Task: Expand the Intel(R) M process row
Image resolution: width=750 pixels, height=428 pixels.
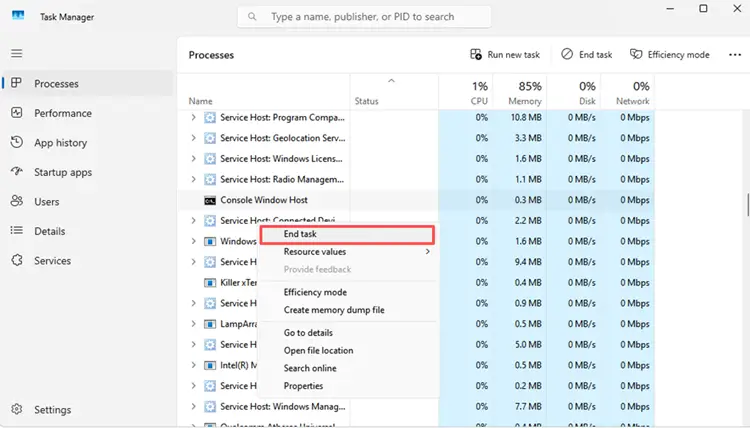Action: pos(193,365)
